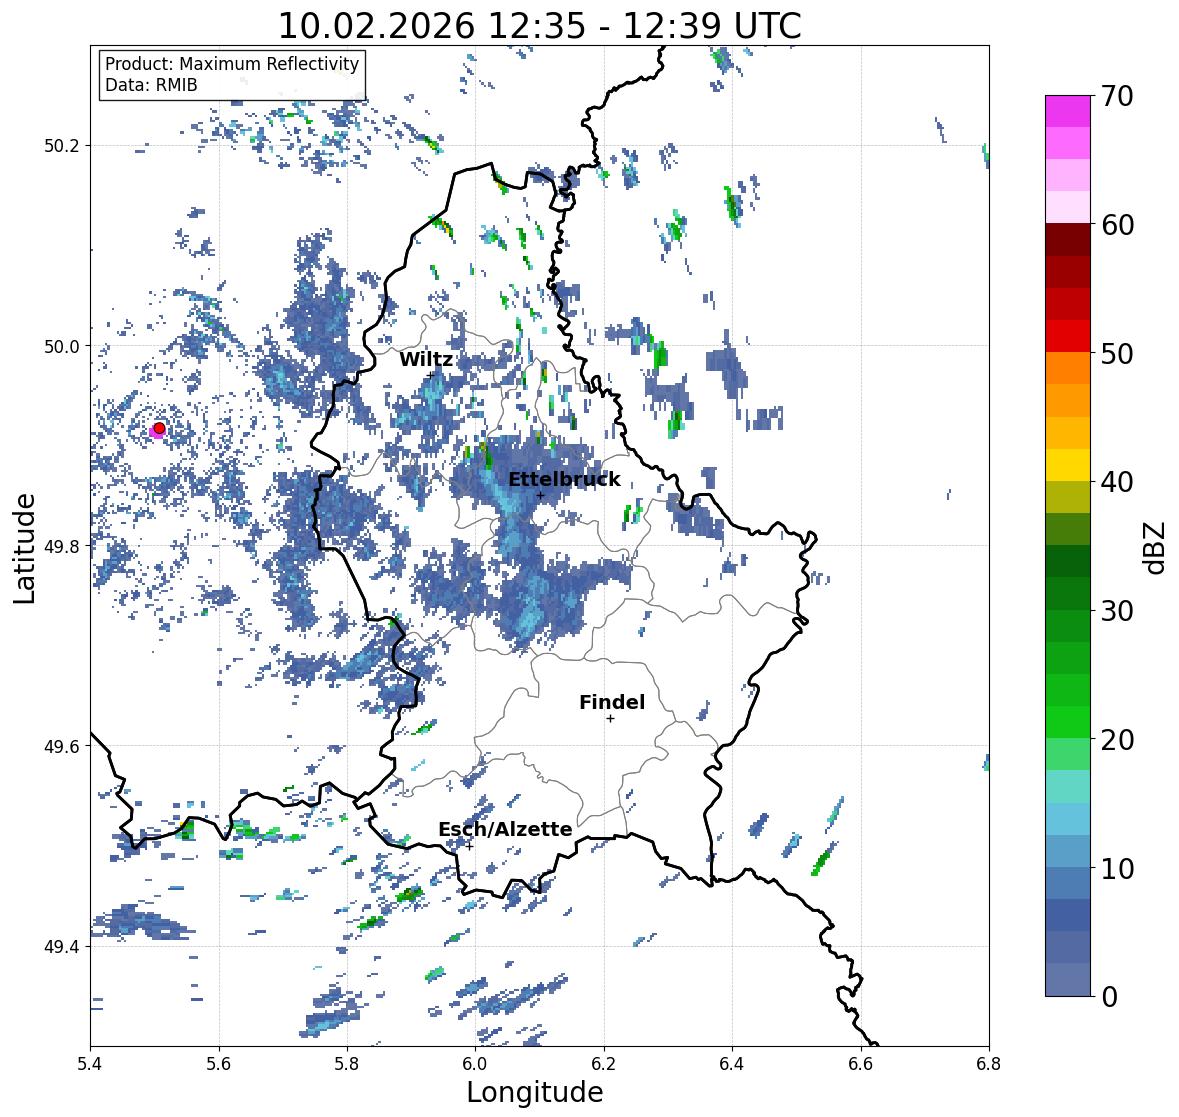Image resolution: width=1179 pixels, height=1117 pixels.
Task: Click the plot title with date and UTC time
Action: point(539,25)
